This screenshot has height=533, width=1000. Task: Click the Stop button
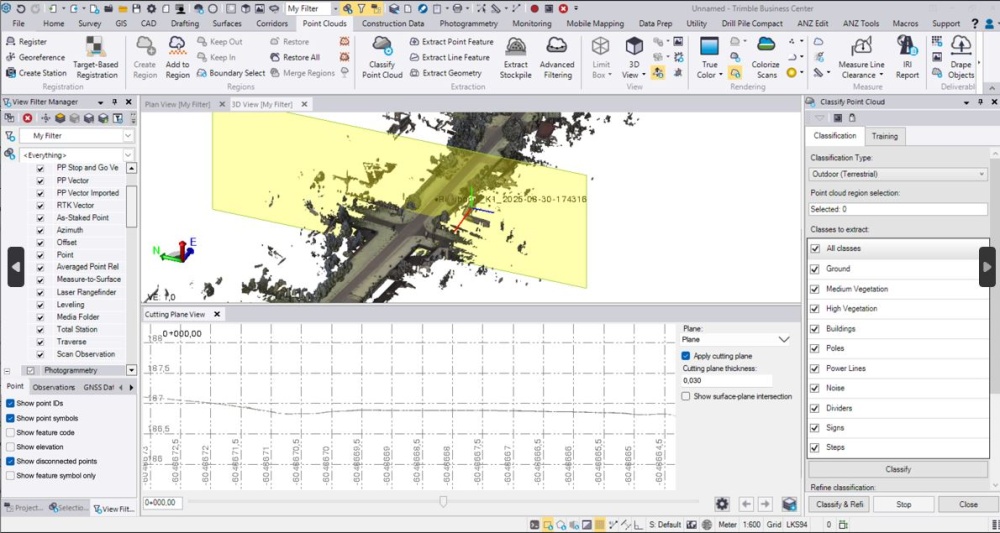pos(903,505)
